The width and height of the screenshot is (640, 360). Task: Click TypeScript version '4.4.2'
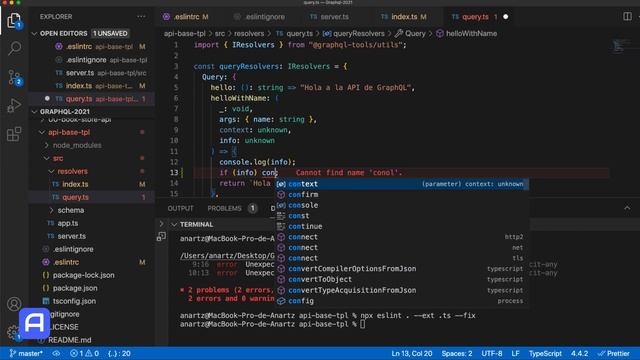coord(579,353)
